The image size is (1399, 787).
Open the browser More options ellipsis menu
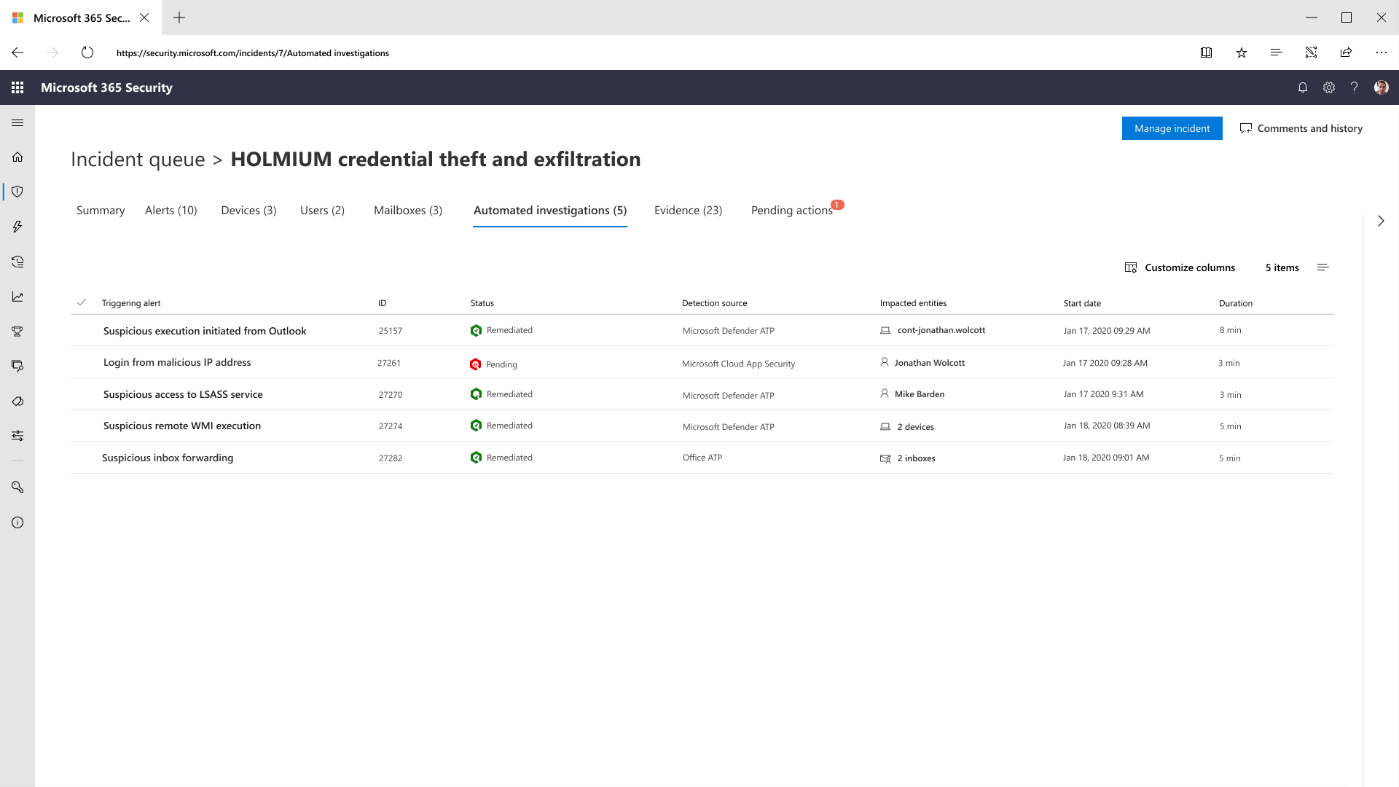pos(1381,52)
